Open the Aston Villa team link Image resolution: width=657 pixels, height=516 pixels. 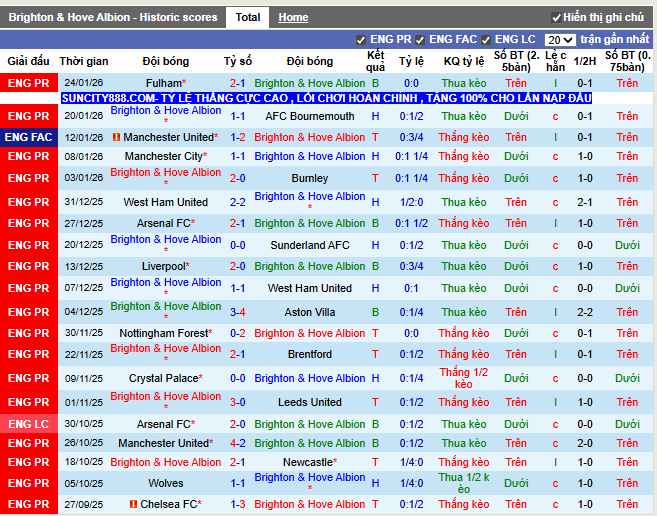point(310,312)
